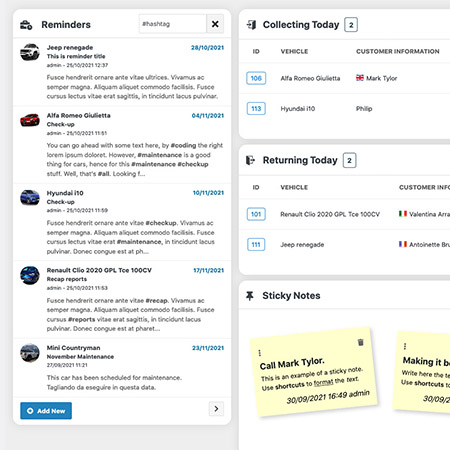The image size is (450, 450).
Task: Click the #coding hashtag in reminder
Action: pyautogui.click(x=183, y=145)
